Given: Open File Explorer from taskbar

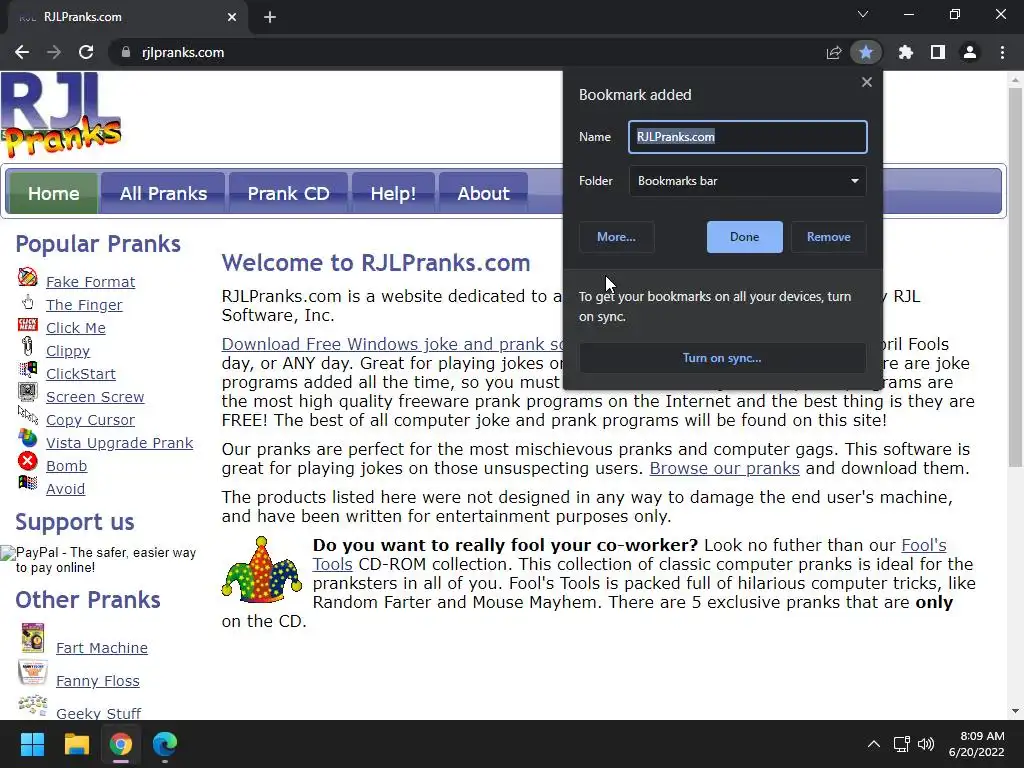Looking at the screenshot, I should pyautogui.click(x=76, y=744).
